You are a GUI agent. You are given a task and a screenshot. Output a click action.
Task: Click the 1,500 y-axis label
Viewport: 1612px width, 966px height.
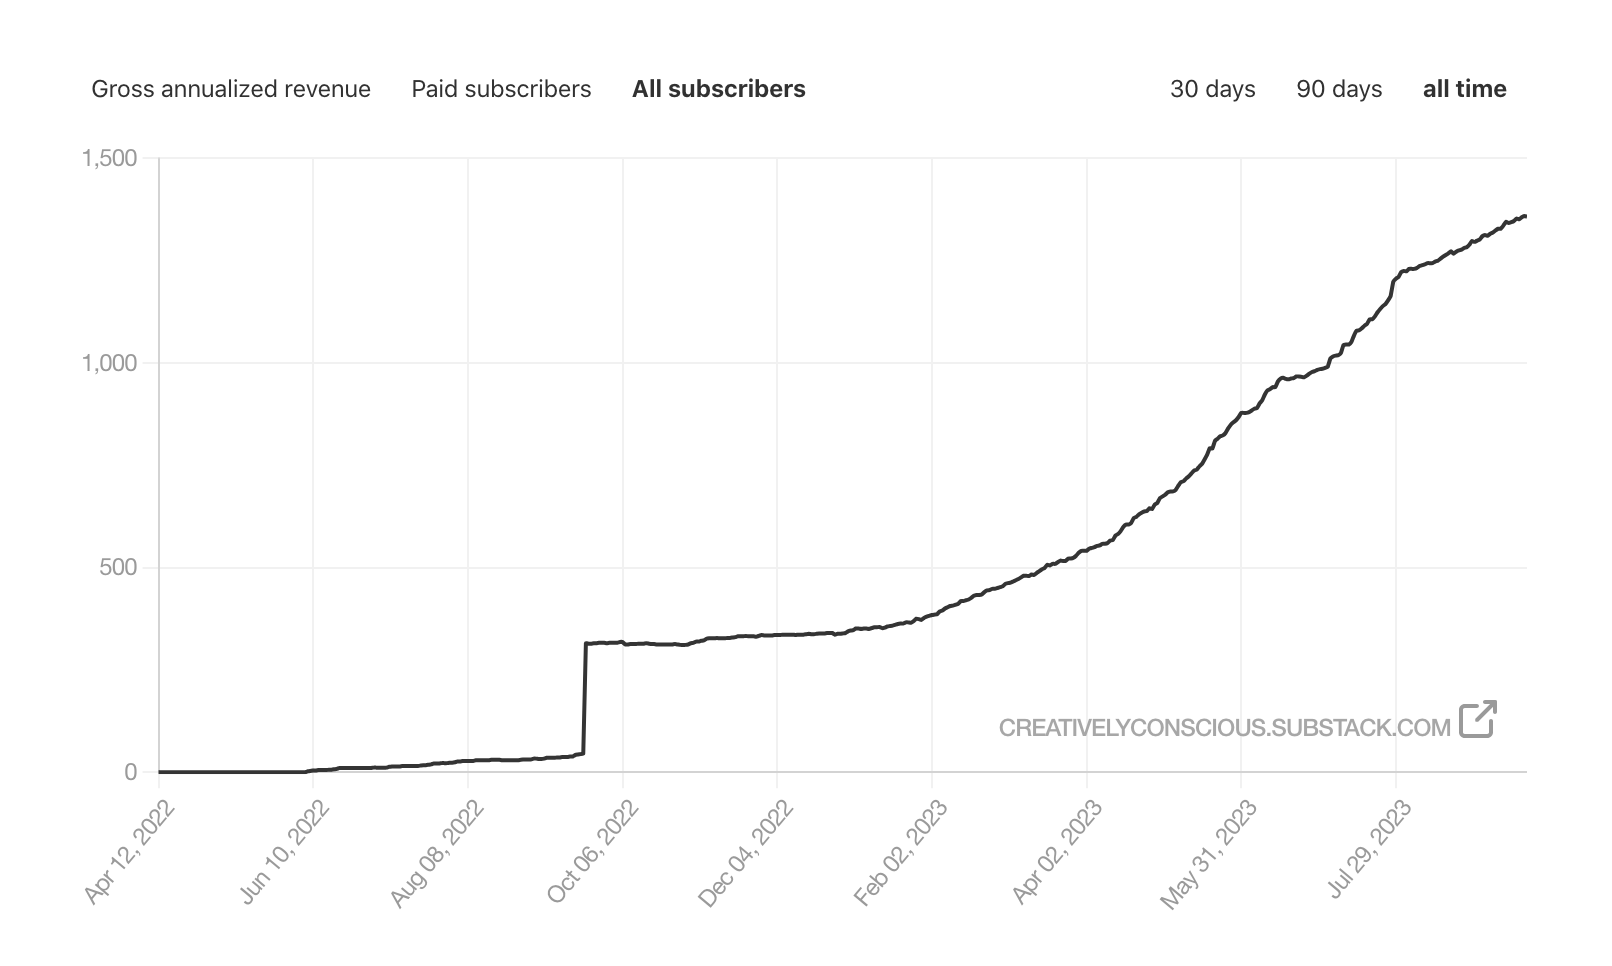tap(110, 157)
